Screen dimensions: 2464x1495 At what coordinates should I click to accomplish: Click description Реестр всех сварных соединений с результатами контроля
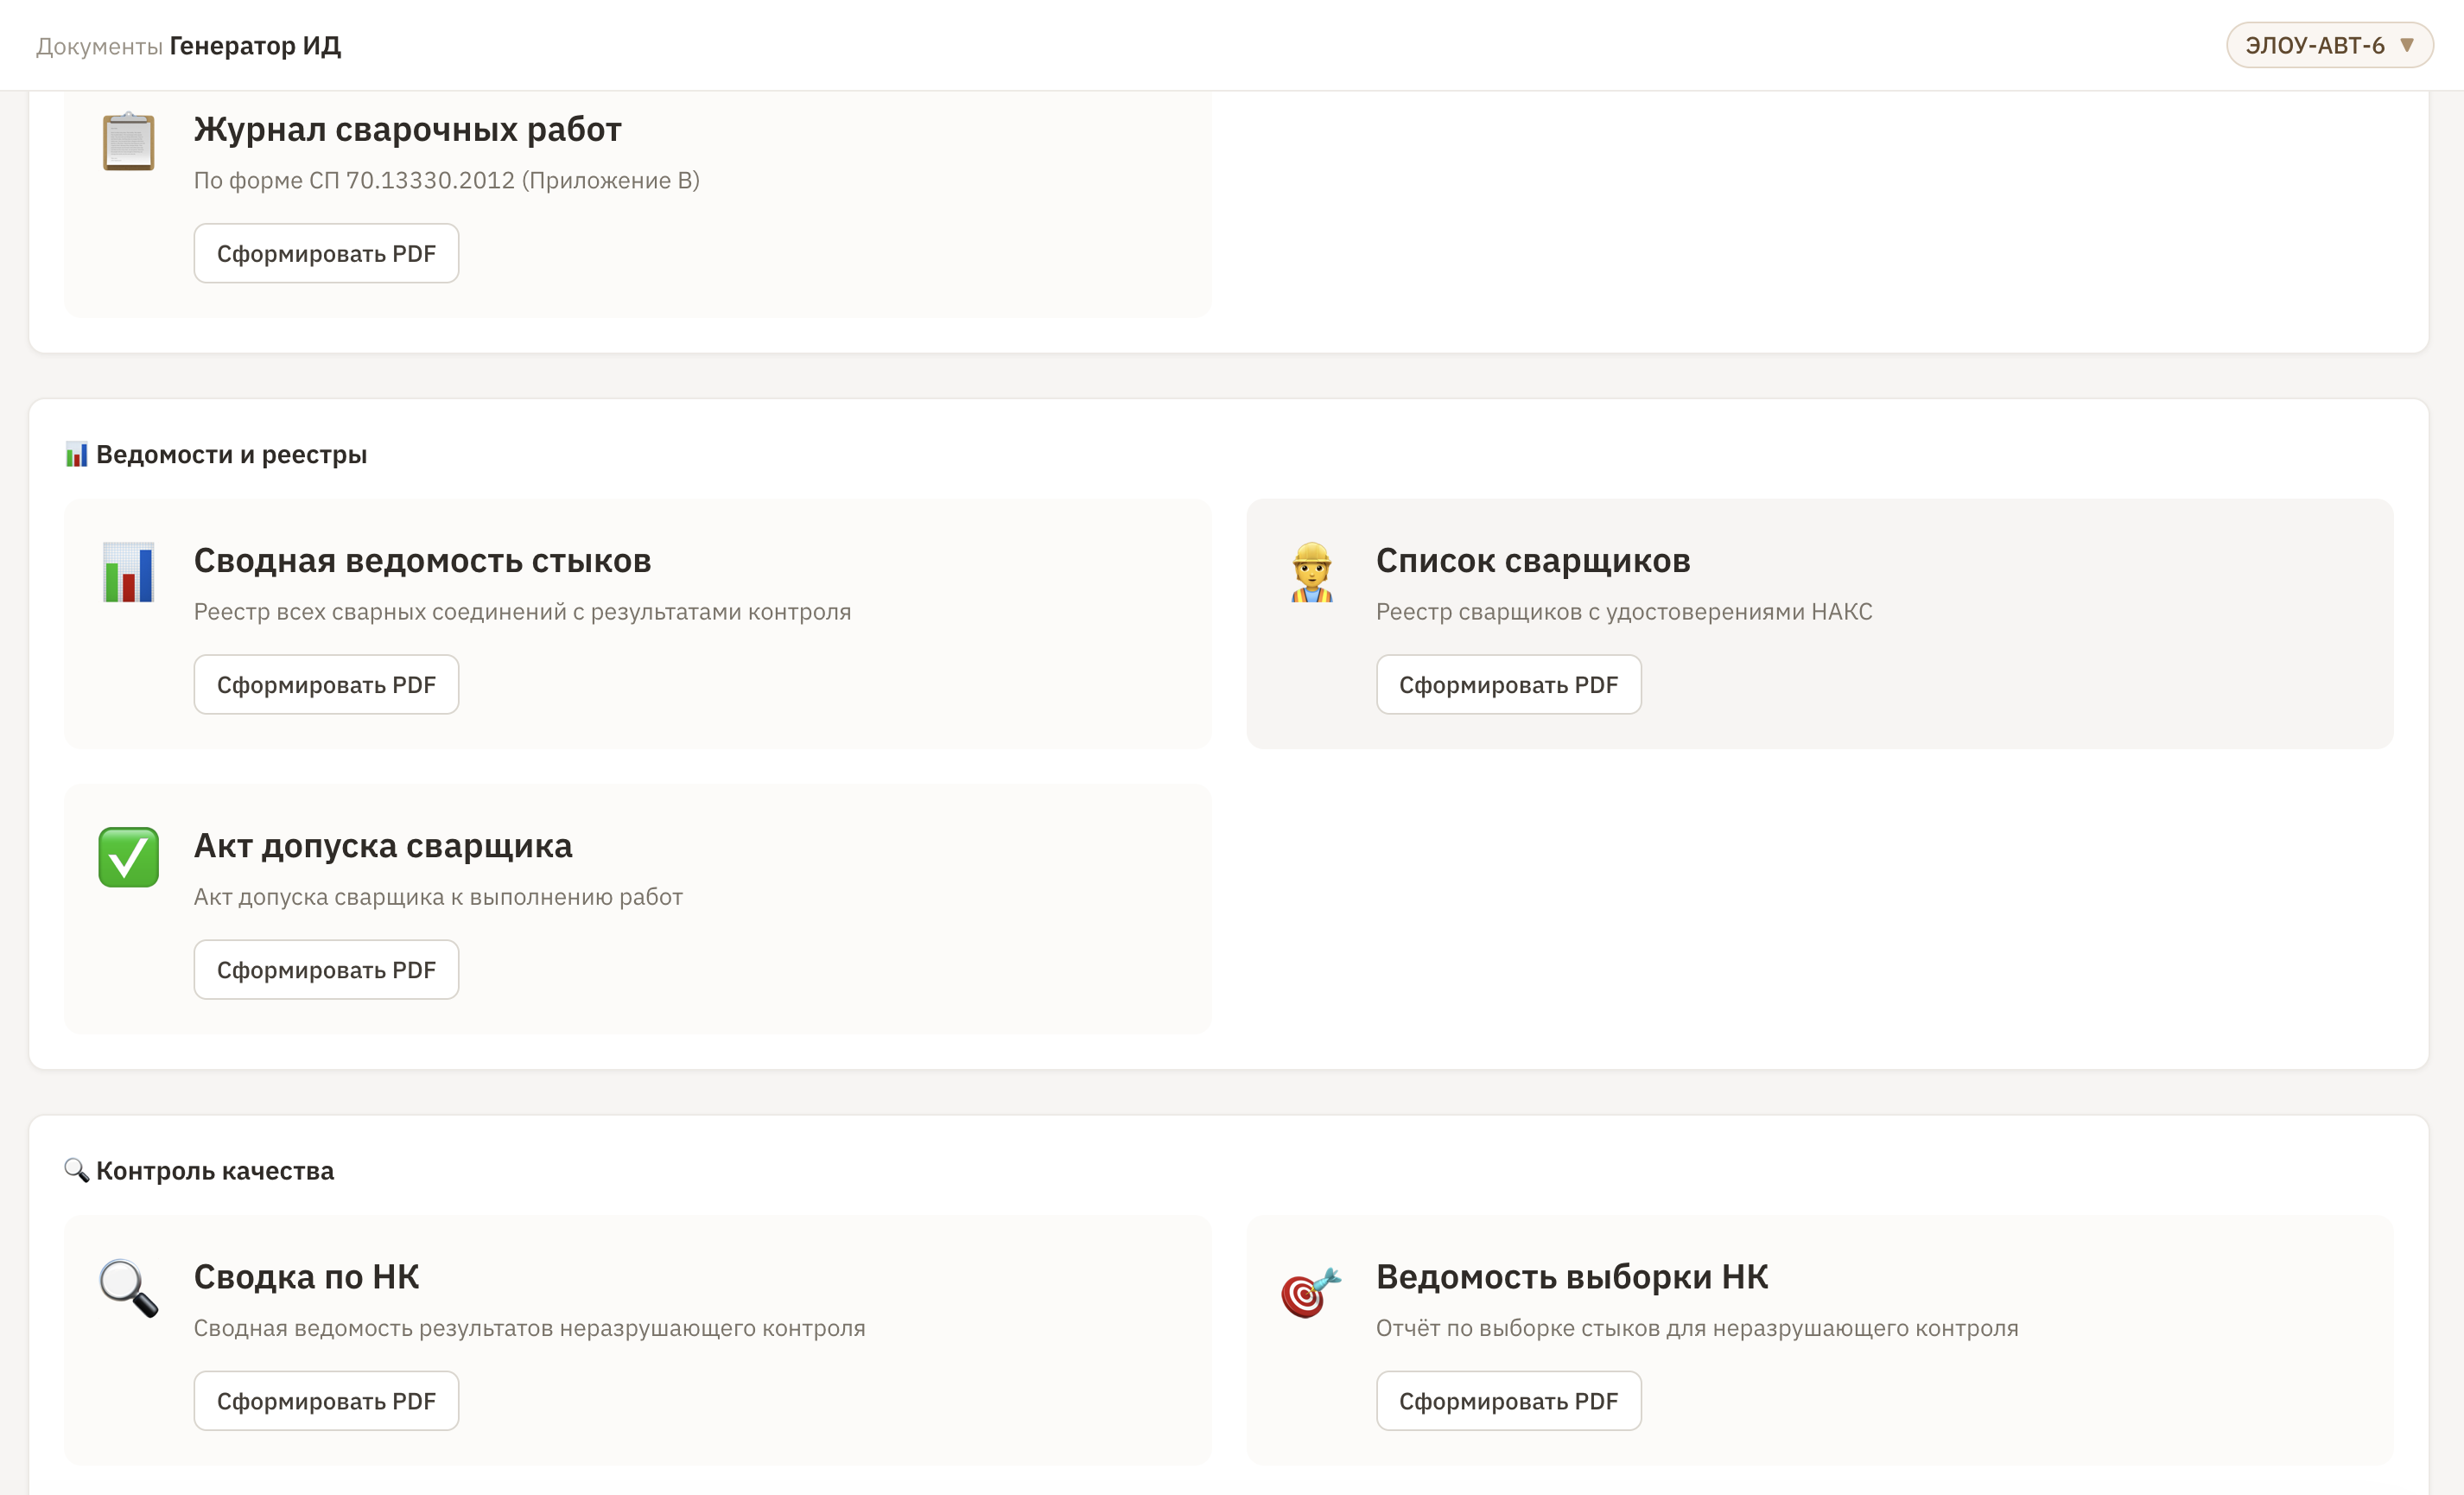[522, 611]
